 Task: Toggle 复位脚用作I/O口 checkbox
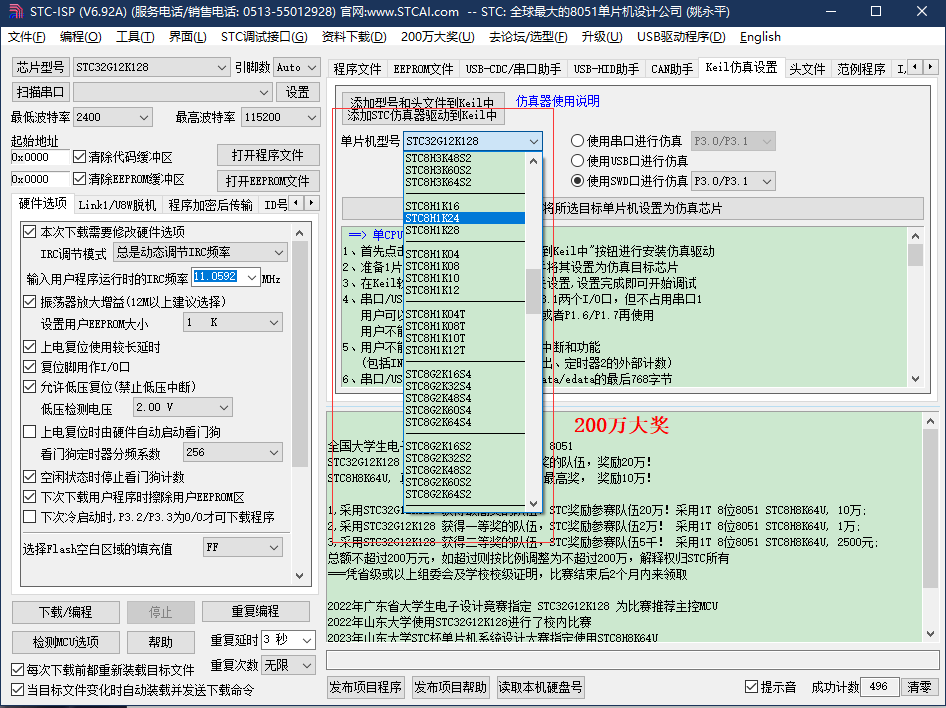point(30,367)
